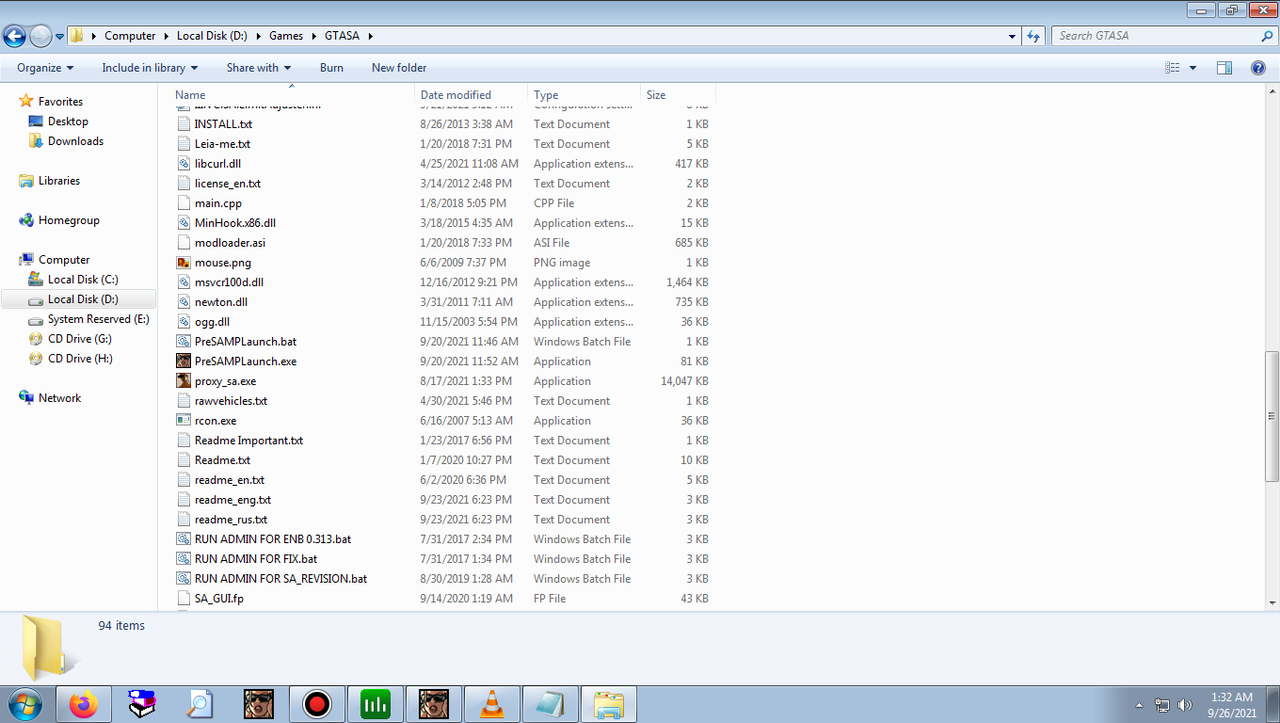This screenshot has width=1280, height=723.
Task: Expand the arrow after Games in the breadcrumb
Action: (314, 36)
